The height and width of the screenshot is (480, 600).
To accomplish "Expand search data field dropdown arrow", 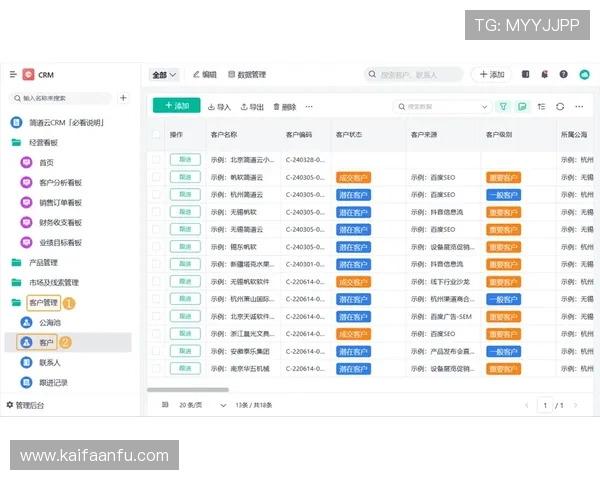I will 484,107.
